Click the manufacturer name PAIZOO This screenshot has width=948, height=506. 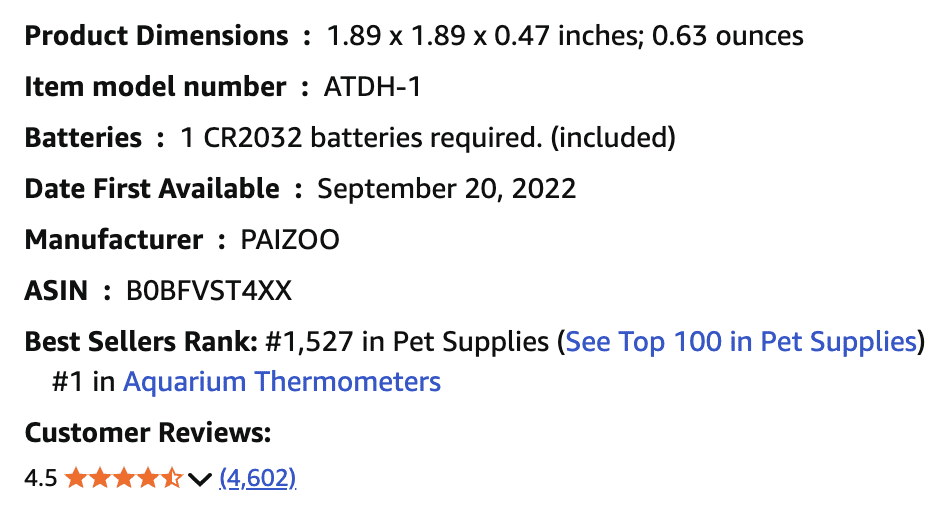290,240
